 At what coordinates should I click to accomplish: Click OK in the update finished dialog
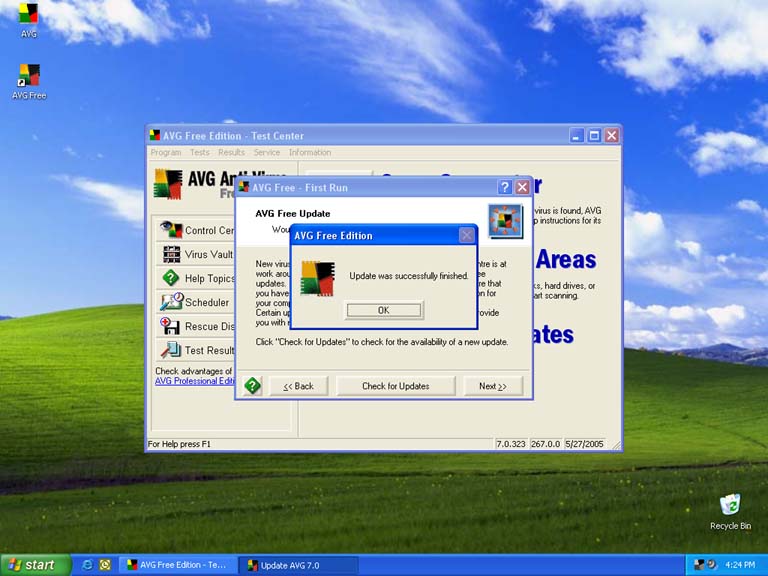pos(384,310)
